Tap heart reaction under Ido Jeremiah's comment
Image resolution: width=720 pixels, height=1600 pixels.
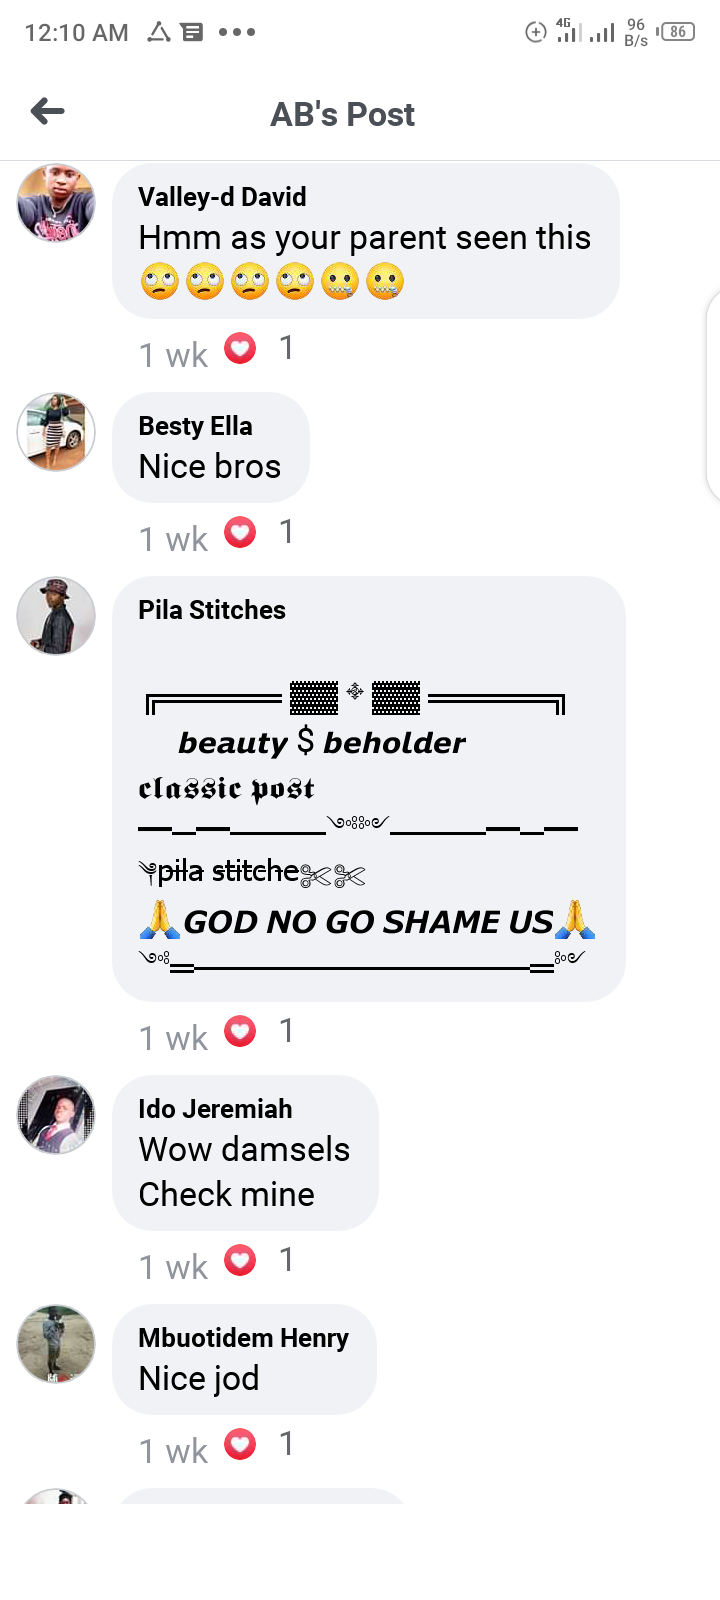coord(240,1260)
